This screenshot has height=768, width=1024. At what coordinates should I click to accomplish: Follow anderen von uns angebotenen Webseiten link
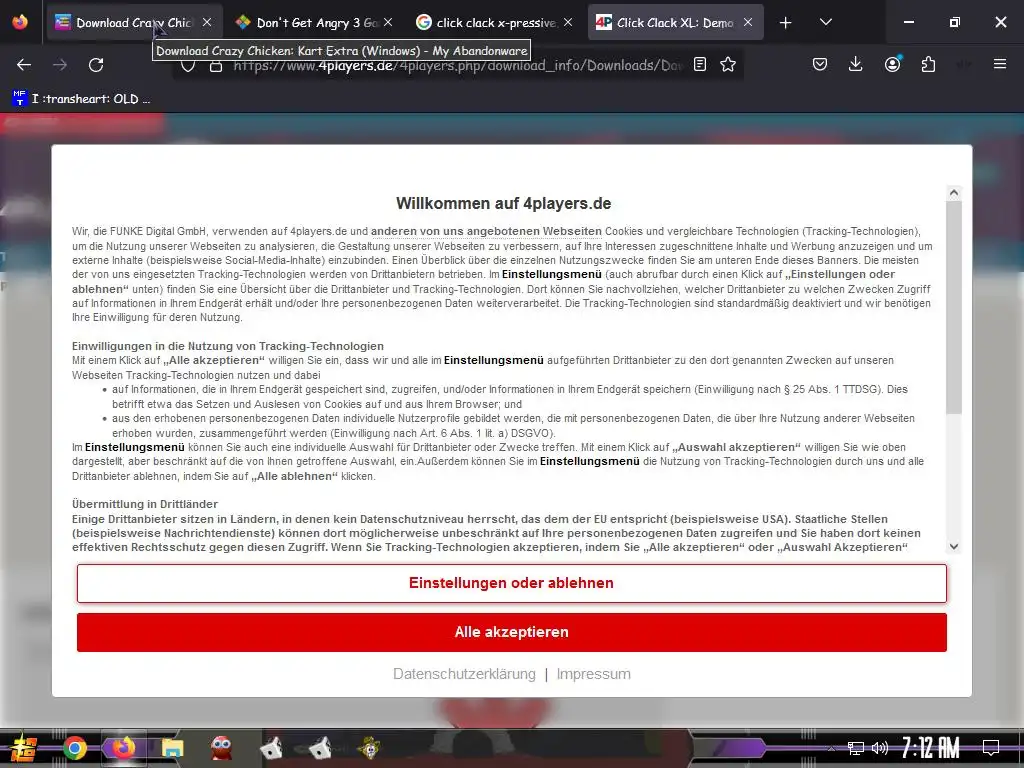pyautogui.click(x=487, y=231)
